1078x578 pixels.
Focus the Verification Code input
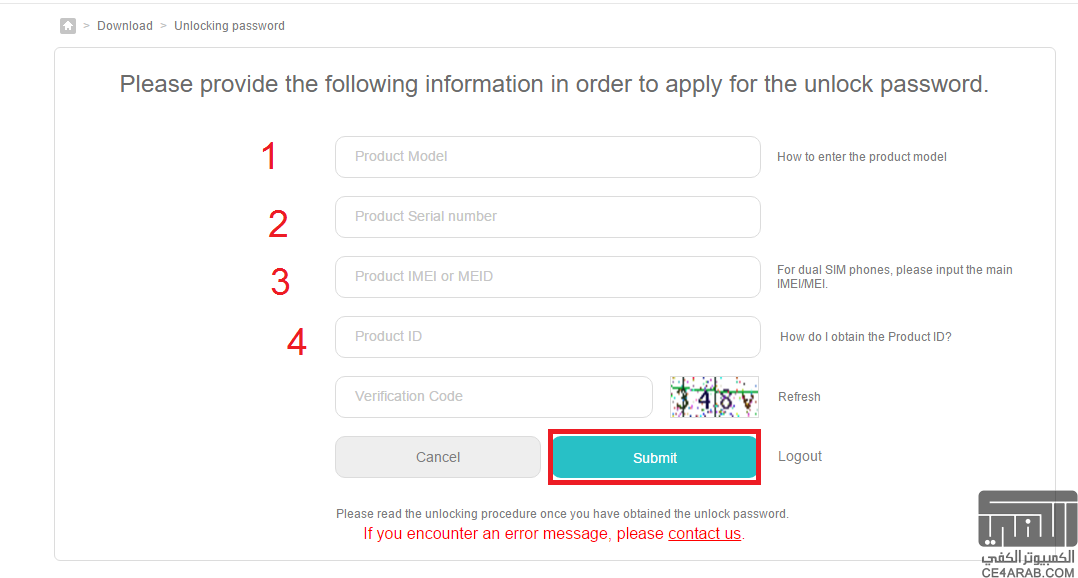pyautogui.click(x=494, y=397)
